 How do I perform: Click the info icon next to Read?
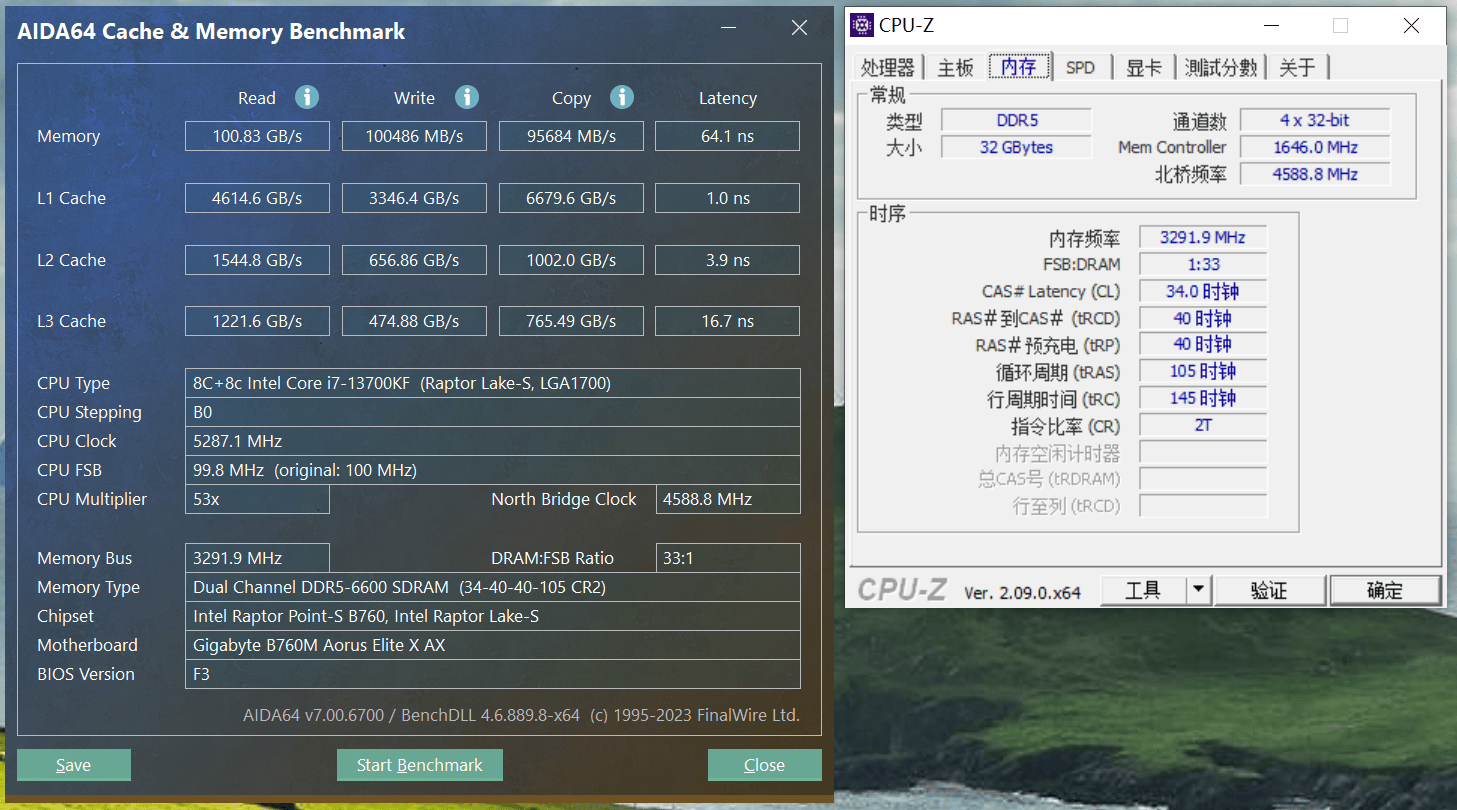(x=307, y=97)
